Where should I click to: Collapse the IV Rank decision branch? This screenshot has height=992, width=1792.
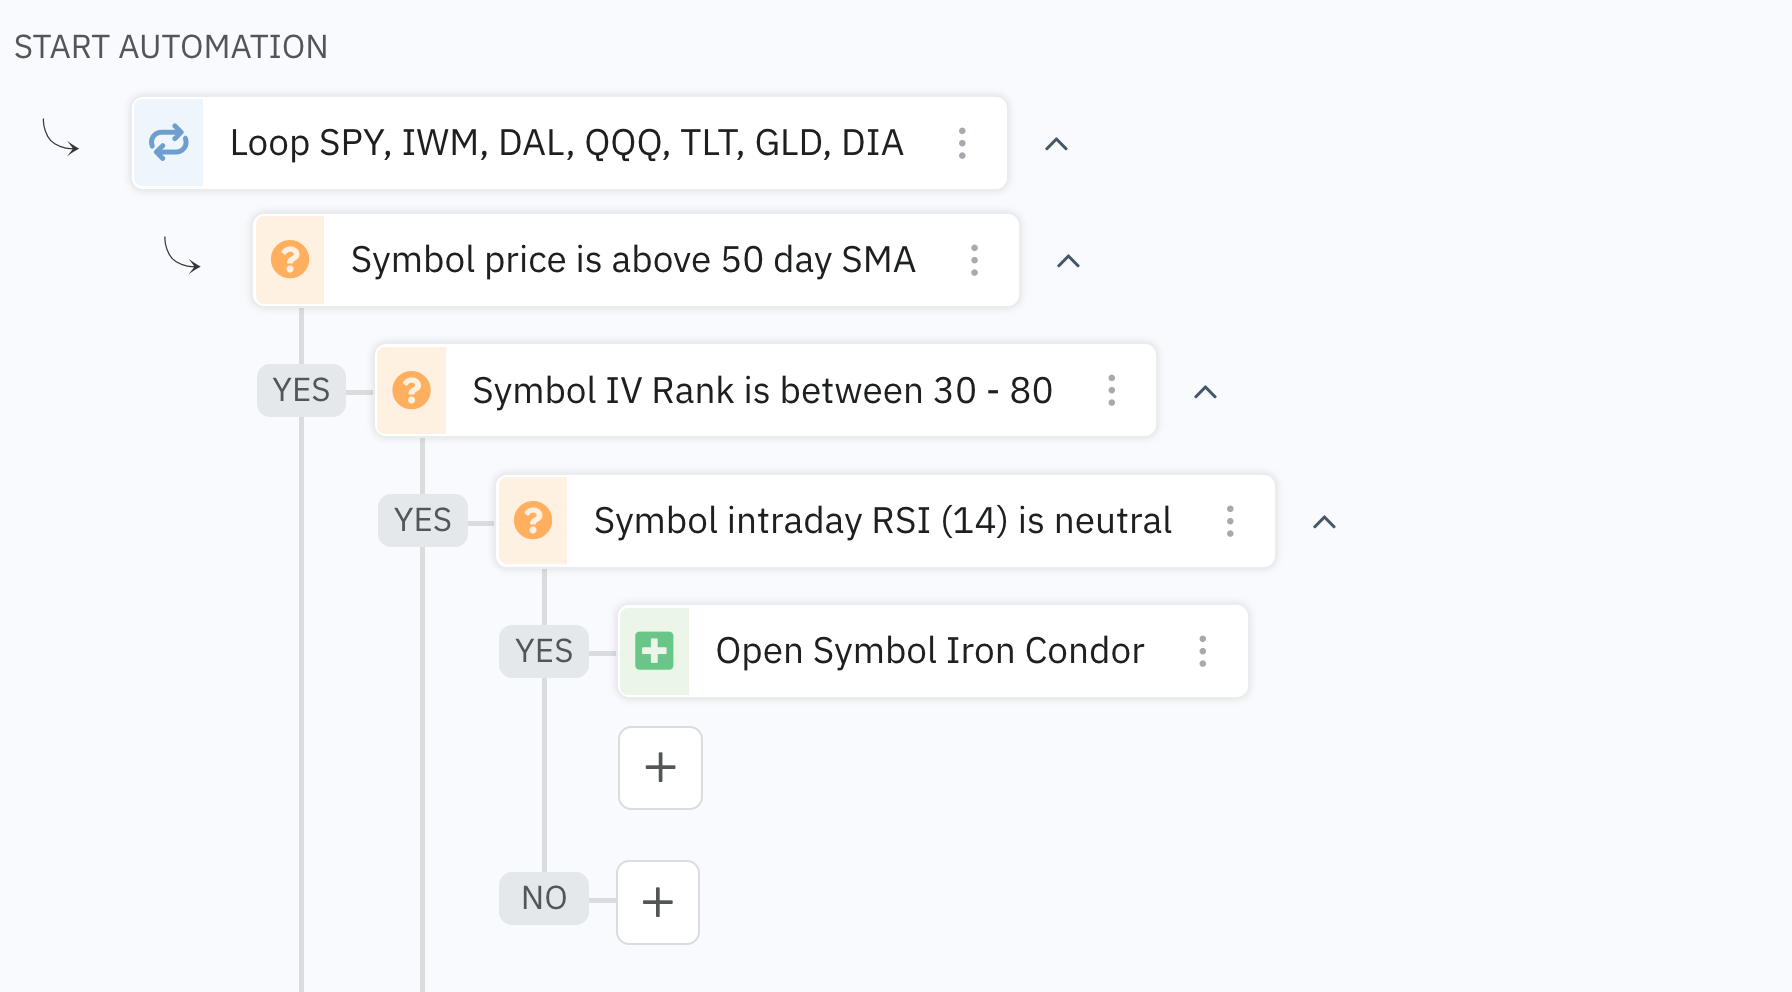click(1205, 392)
